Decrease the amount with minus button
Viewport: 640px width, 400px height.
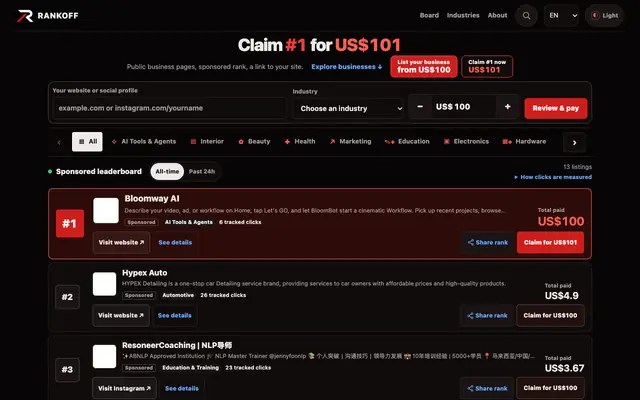(x=420, y=107)
